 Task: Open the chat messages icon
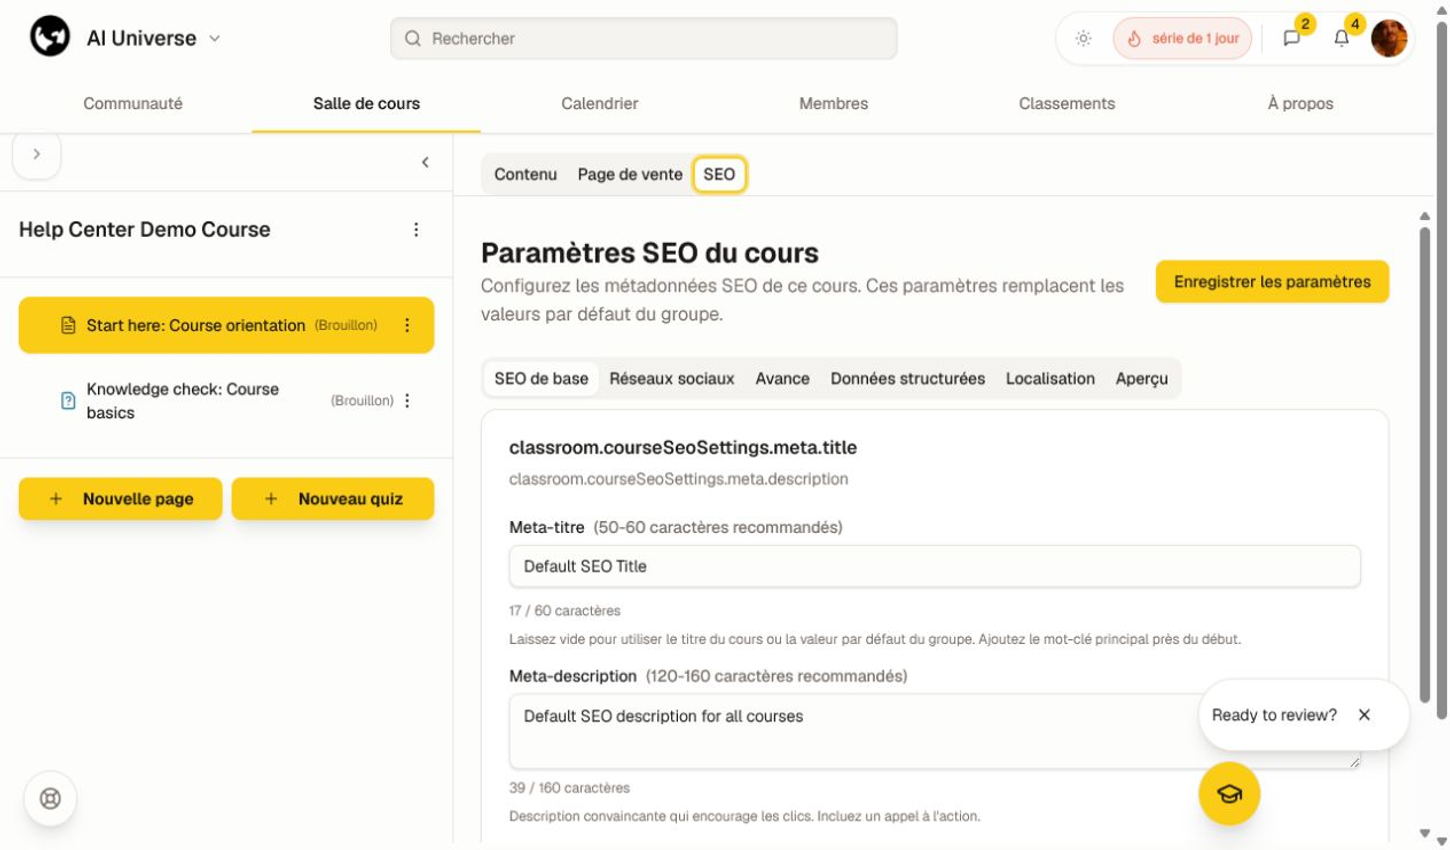click(1291, 38)
